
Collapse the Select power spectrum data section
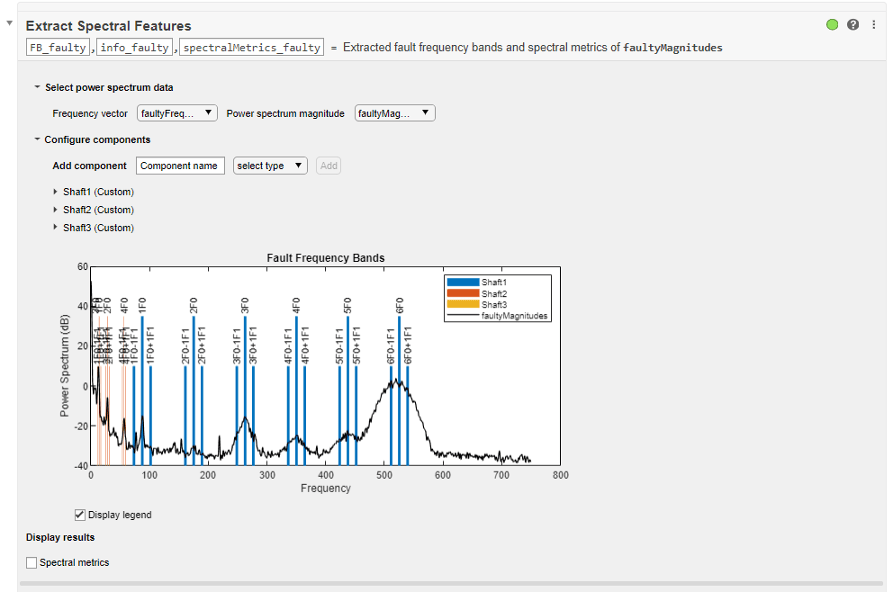pos(36,87)
